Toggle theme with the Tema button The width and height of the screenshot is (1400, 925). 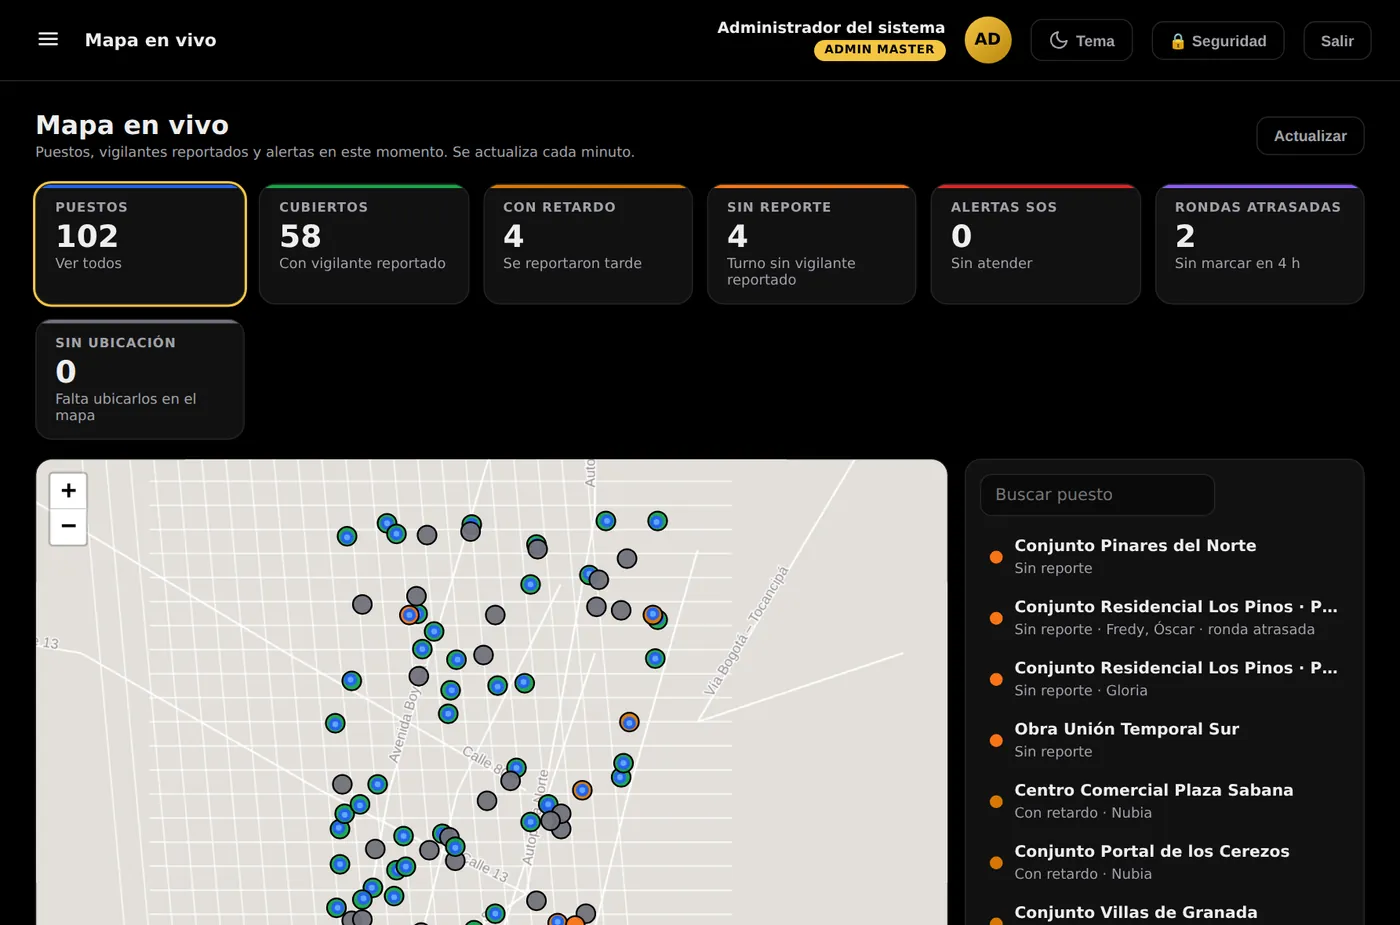click(x=1081, y=41)
